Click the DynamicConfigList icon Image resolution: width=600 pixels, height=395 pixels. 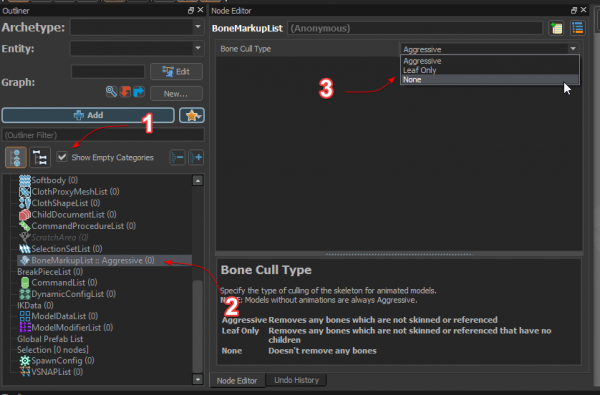pos(25,294)
